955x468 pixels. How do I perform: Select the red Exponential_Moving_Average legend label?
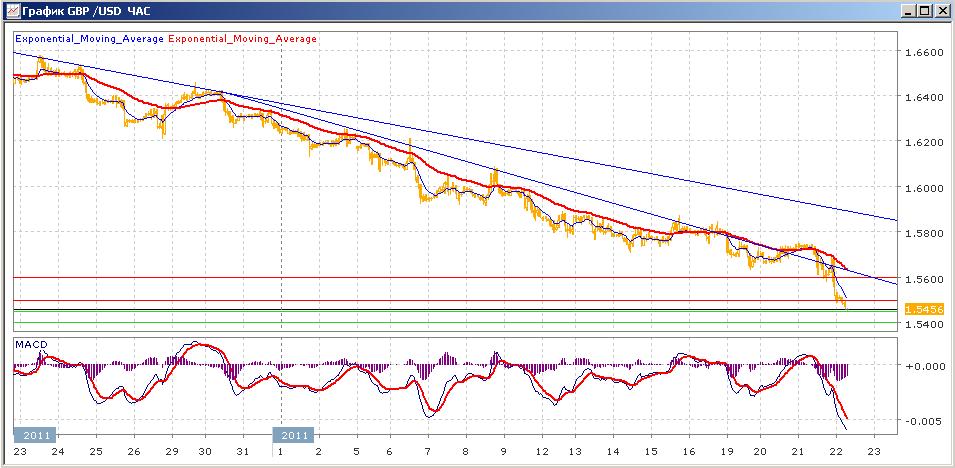(x=244, y=39)
